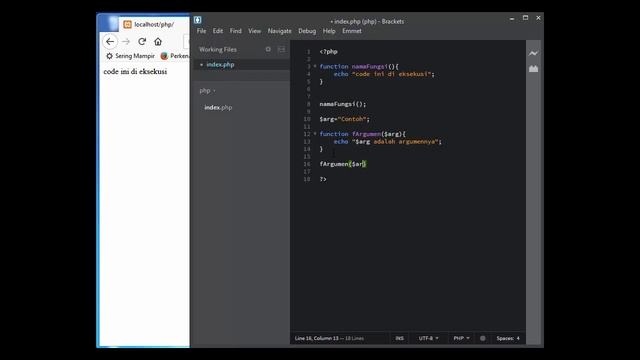Open the browser home page
The width and height of the screenshot is (640, 360).
point(158,42)
